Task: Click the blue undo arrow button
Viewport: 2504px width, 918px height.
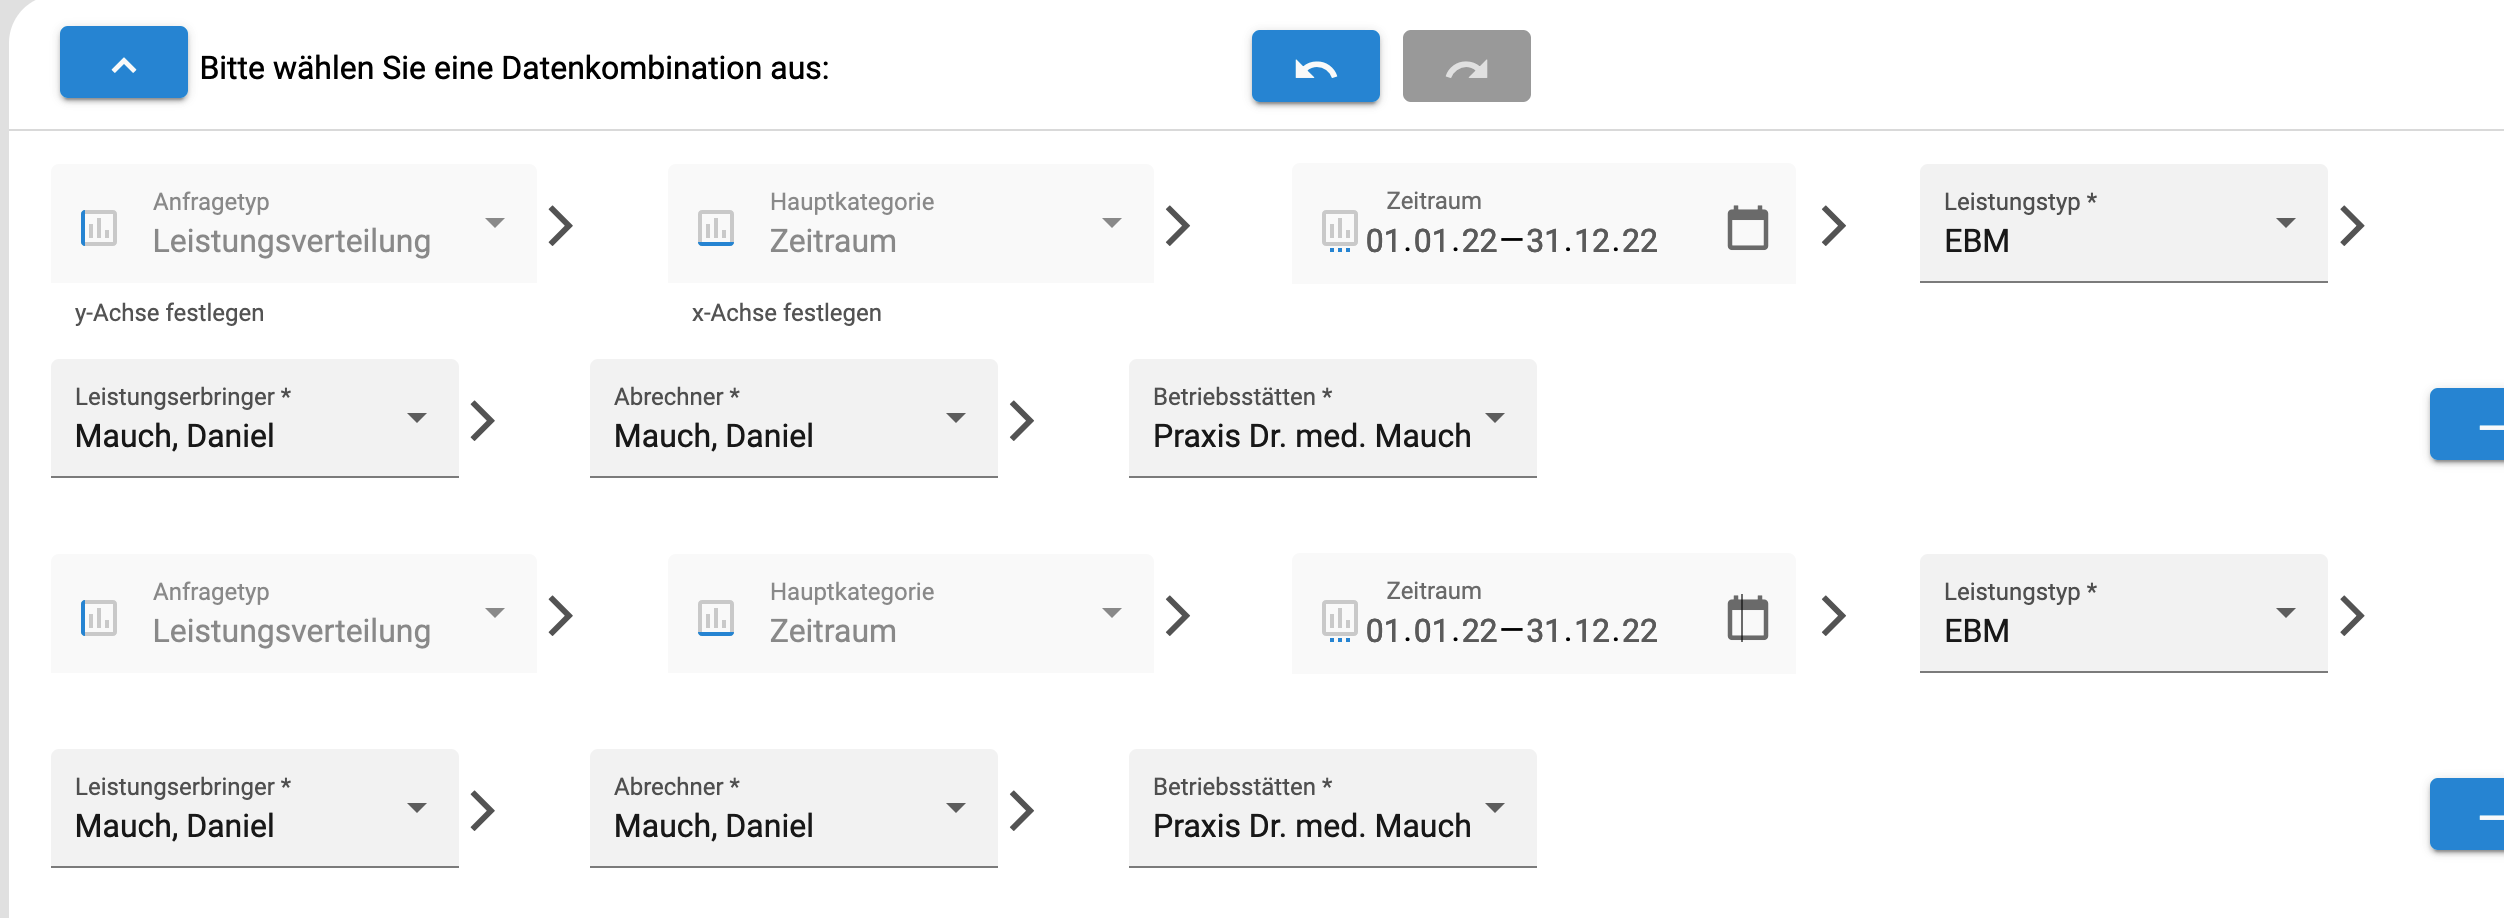Action: click(1315, 66)
